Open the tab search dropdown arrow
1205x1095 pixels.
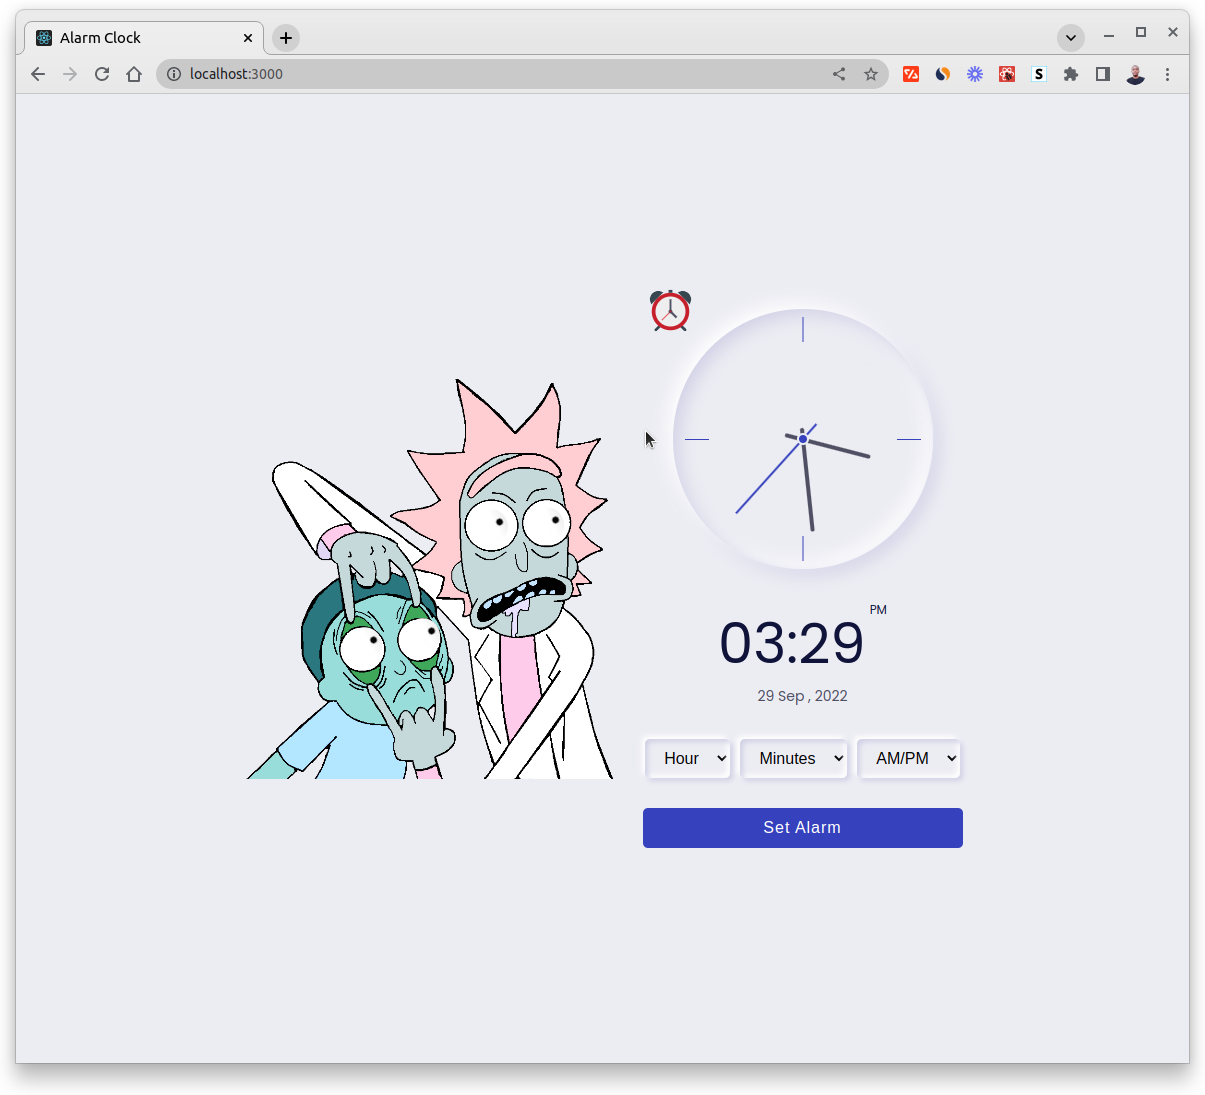pyautogui.click(x=1071, y=38)
